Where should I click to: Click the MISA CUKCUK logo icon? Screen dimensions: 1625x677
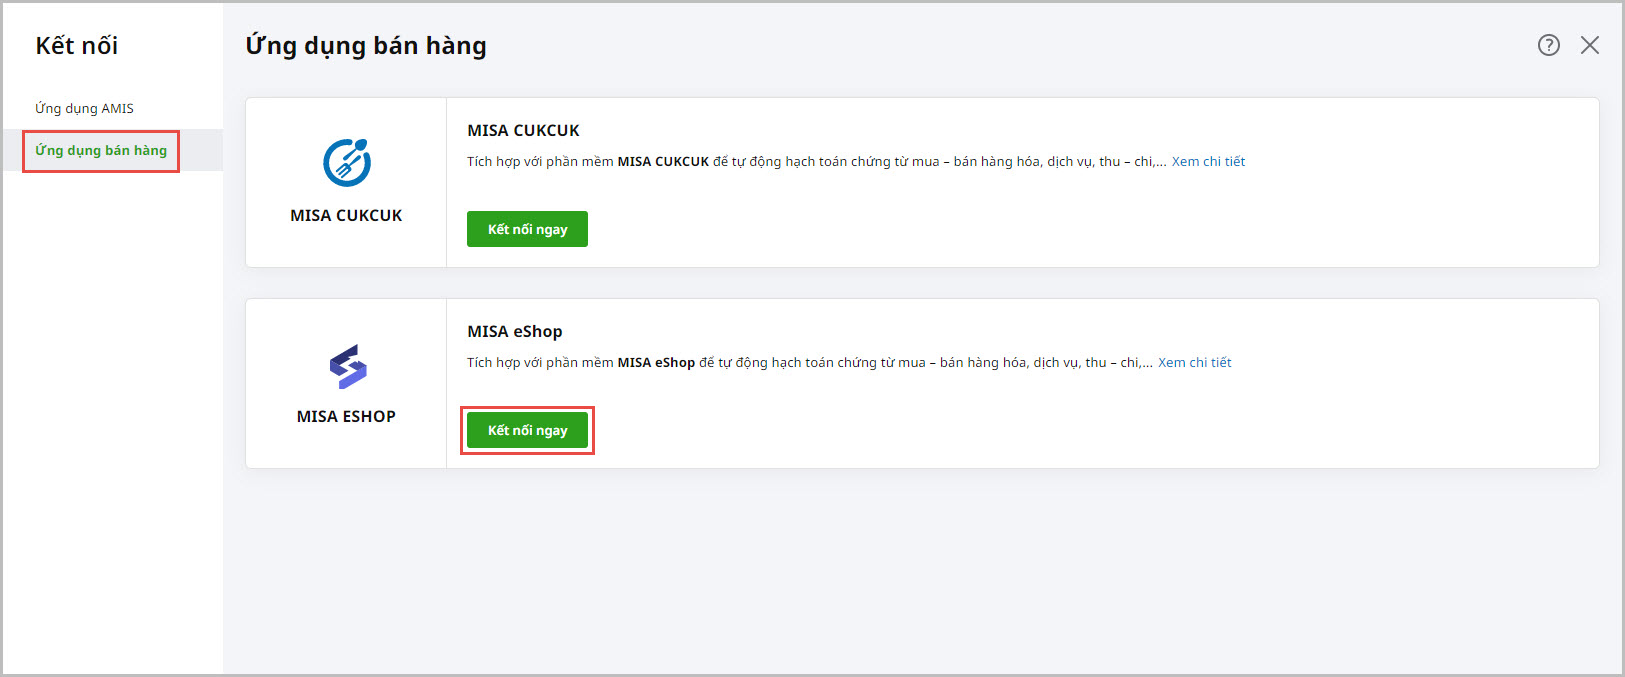point(346,162)
